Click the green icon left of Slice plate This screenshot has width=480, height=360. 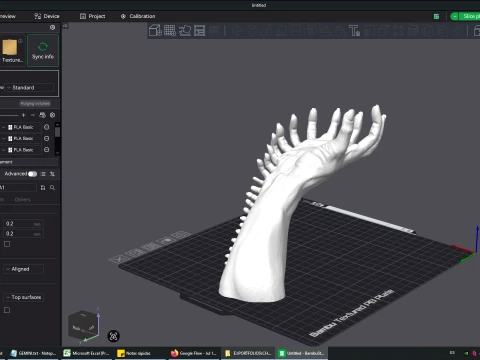point(436,16)
